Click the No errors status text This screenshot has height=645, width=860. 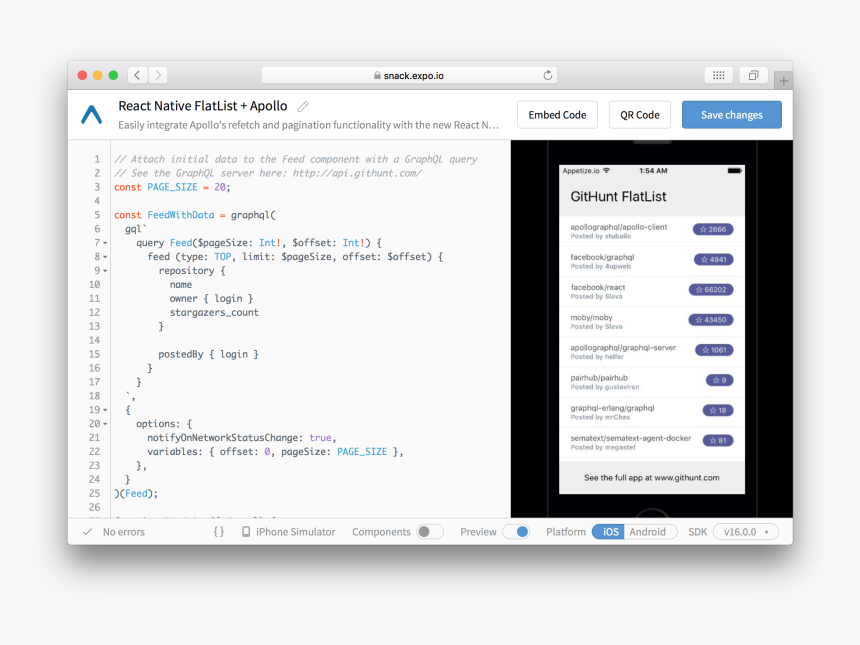(124, 531)
